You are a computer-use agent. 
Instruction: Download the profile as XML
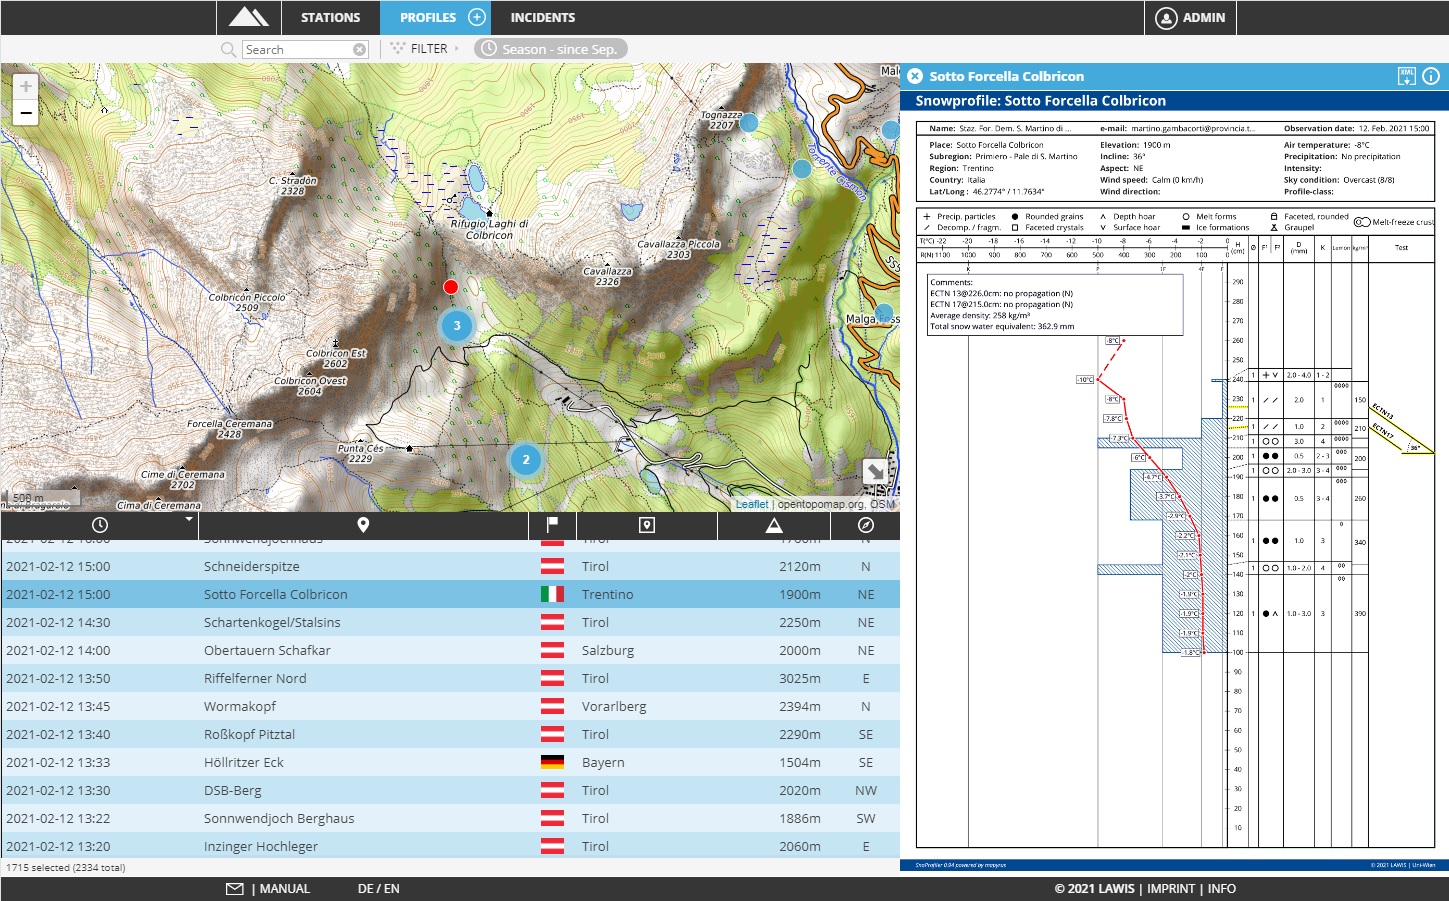[1407, 76]
